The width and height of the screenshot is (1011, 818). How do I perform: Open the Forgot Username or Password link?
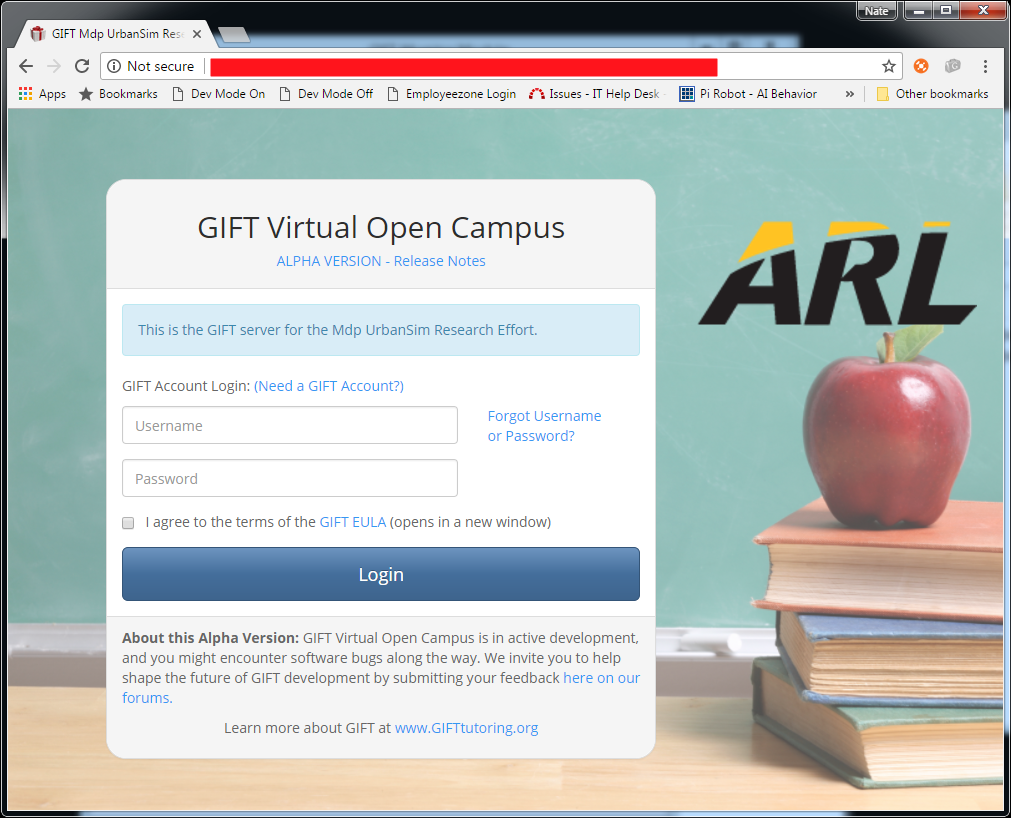544,426
